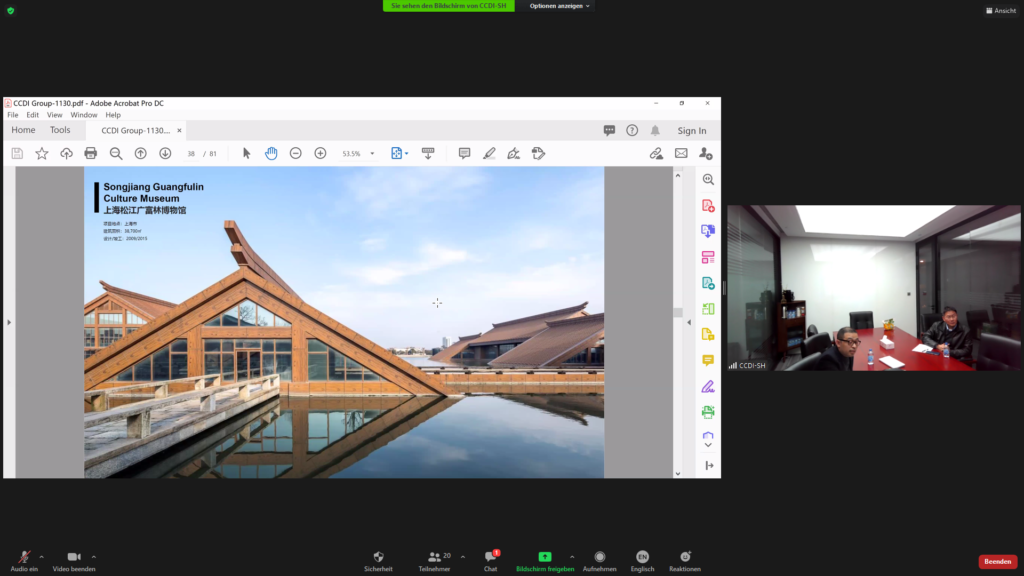Stop camera with Video beenden button
This screenshot has width=1024, height=576.
(x=74, y=558)
